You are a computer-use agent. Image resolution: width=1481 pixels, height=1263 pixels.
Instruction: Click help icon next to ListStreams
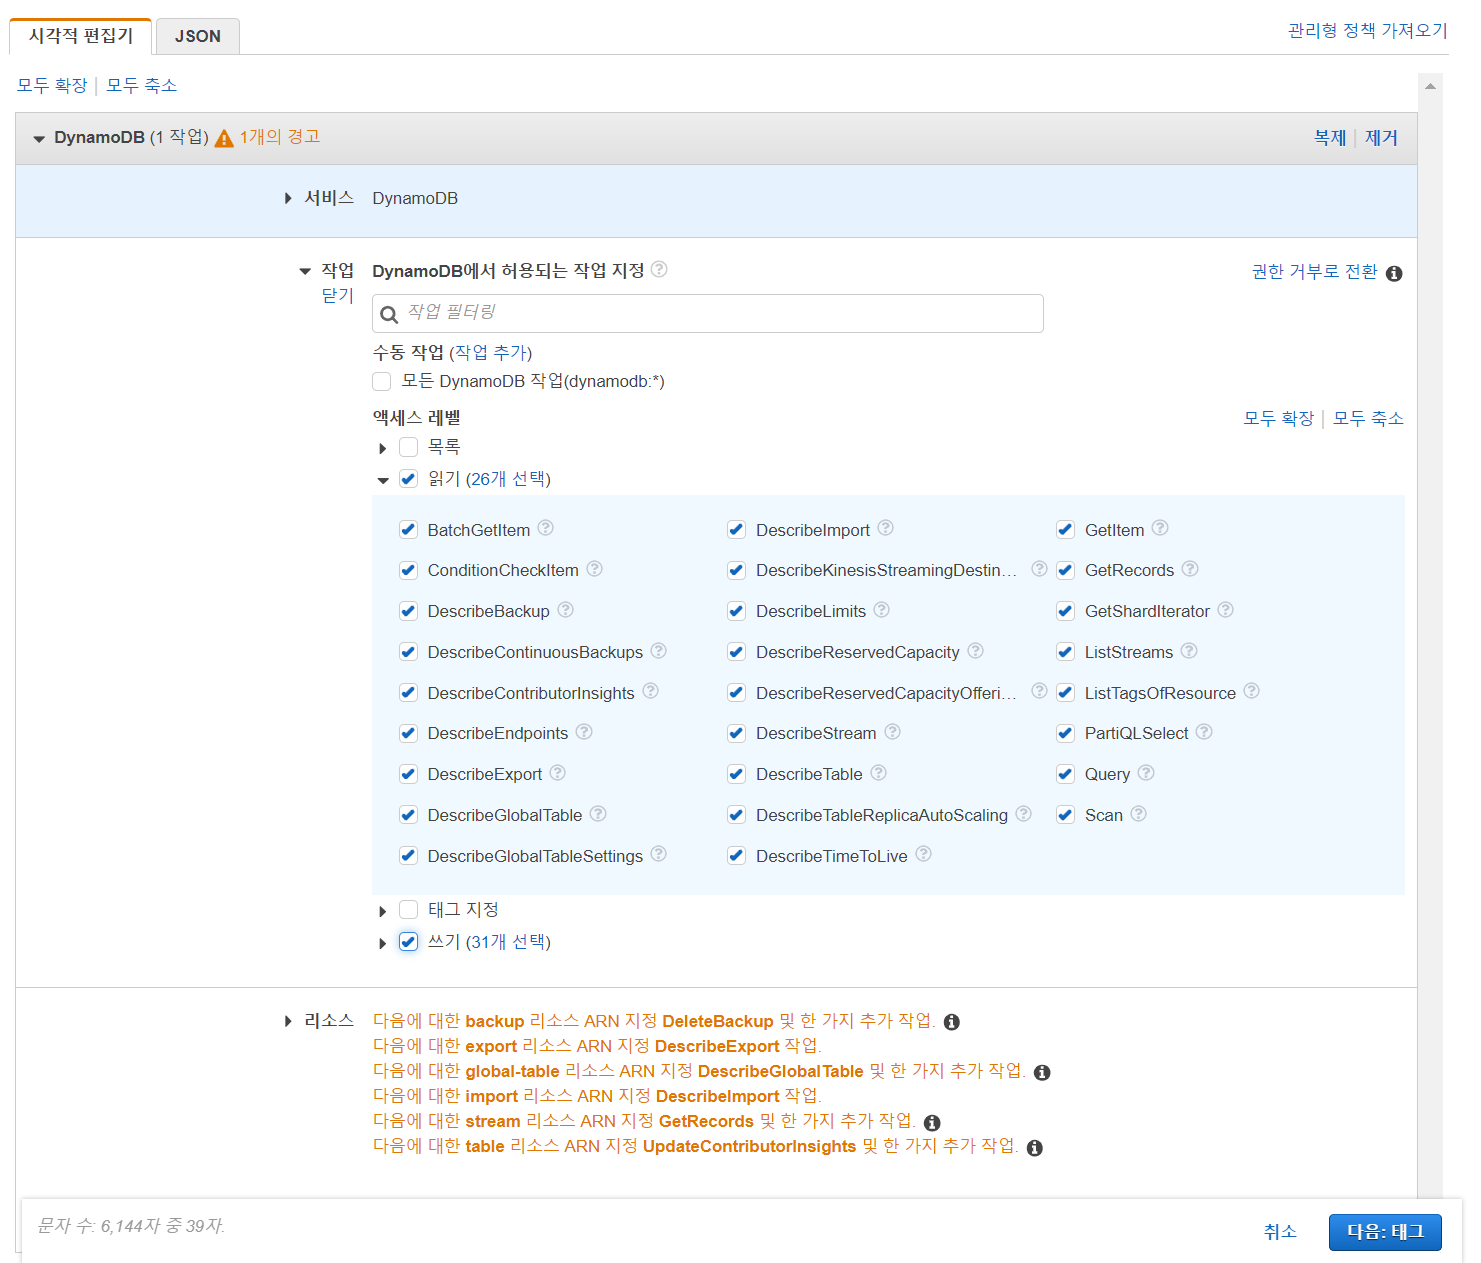tap(1189, 651)
